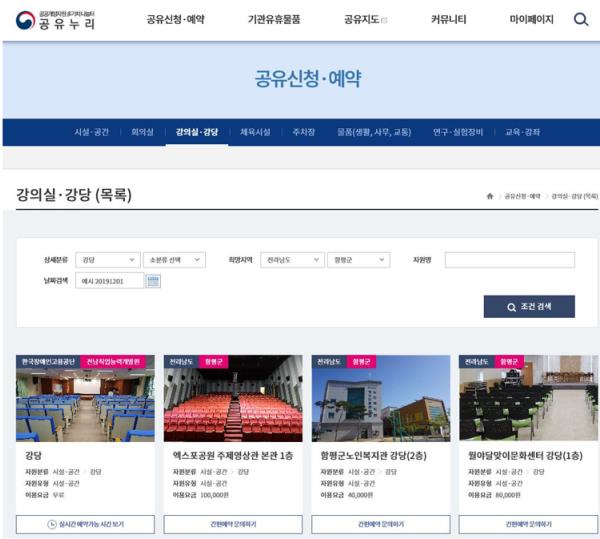Image resolution: width=600 pixels, height=539 pixels.
Task: Expand the 강당 category dropdown
Action: pyautogui.click(x=107, y=260)
